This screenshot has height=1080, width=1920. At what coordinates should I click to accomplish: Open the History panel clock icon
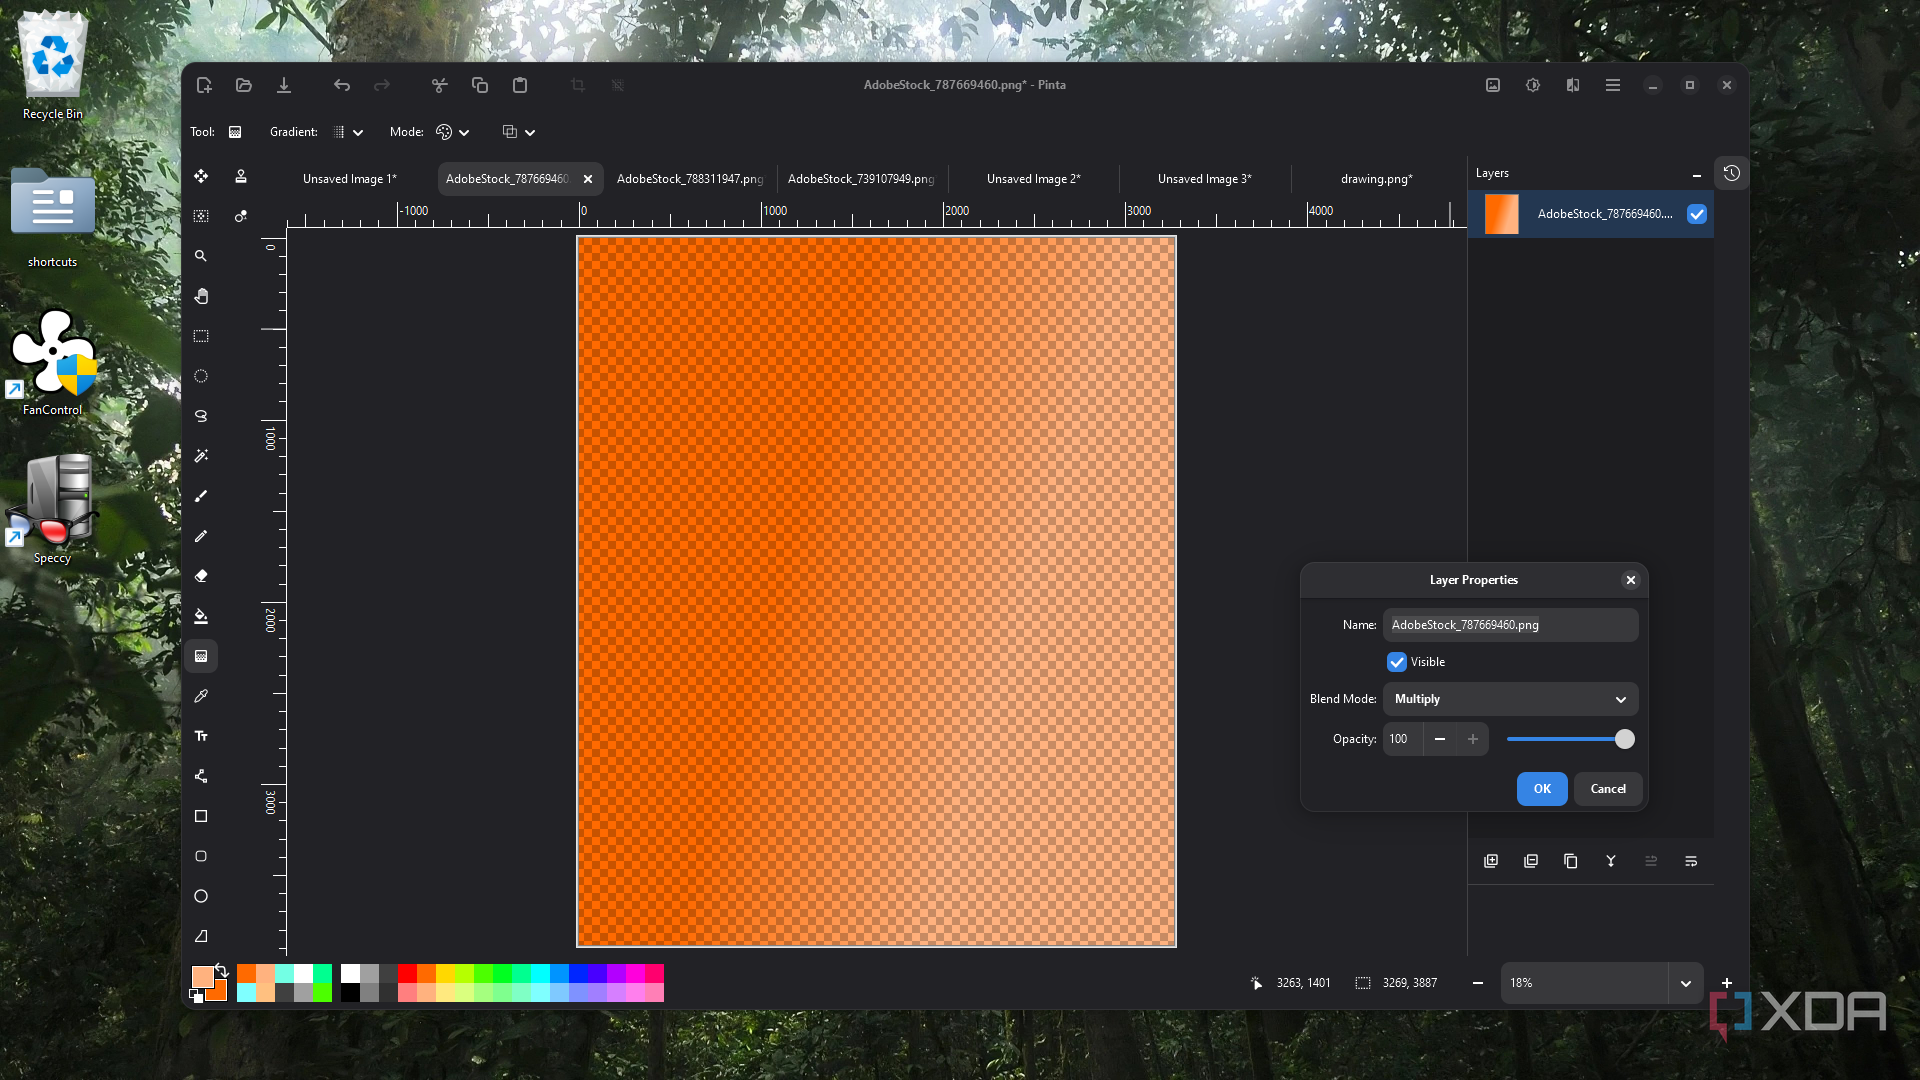click(x=1732, y=173)
